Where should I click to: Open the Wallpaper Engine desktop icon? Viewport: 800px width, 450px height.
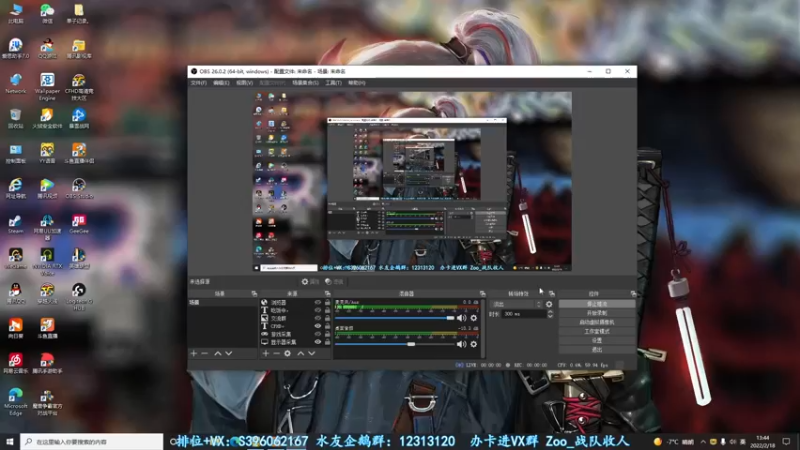pyautogui.click(x=47, y=86)
